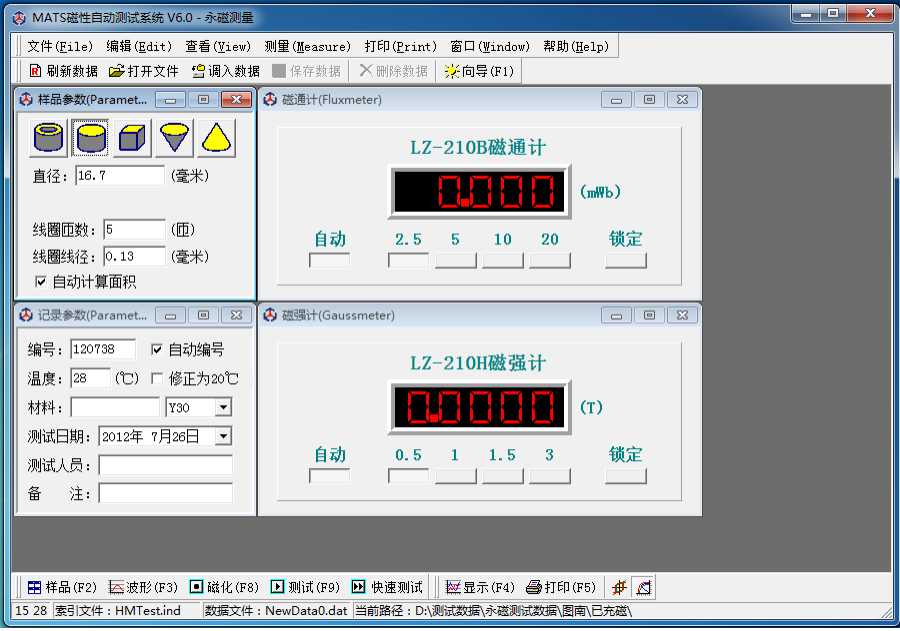The image size is (900, 631).
Task: Close the 样品参数 parameter window
Action: tap(236, 100)
